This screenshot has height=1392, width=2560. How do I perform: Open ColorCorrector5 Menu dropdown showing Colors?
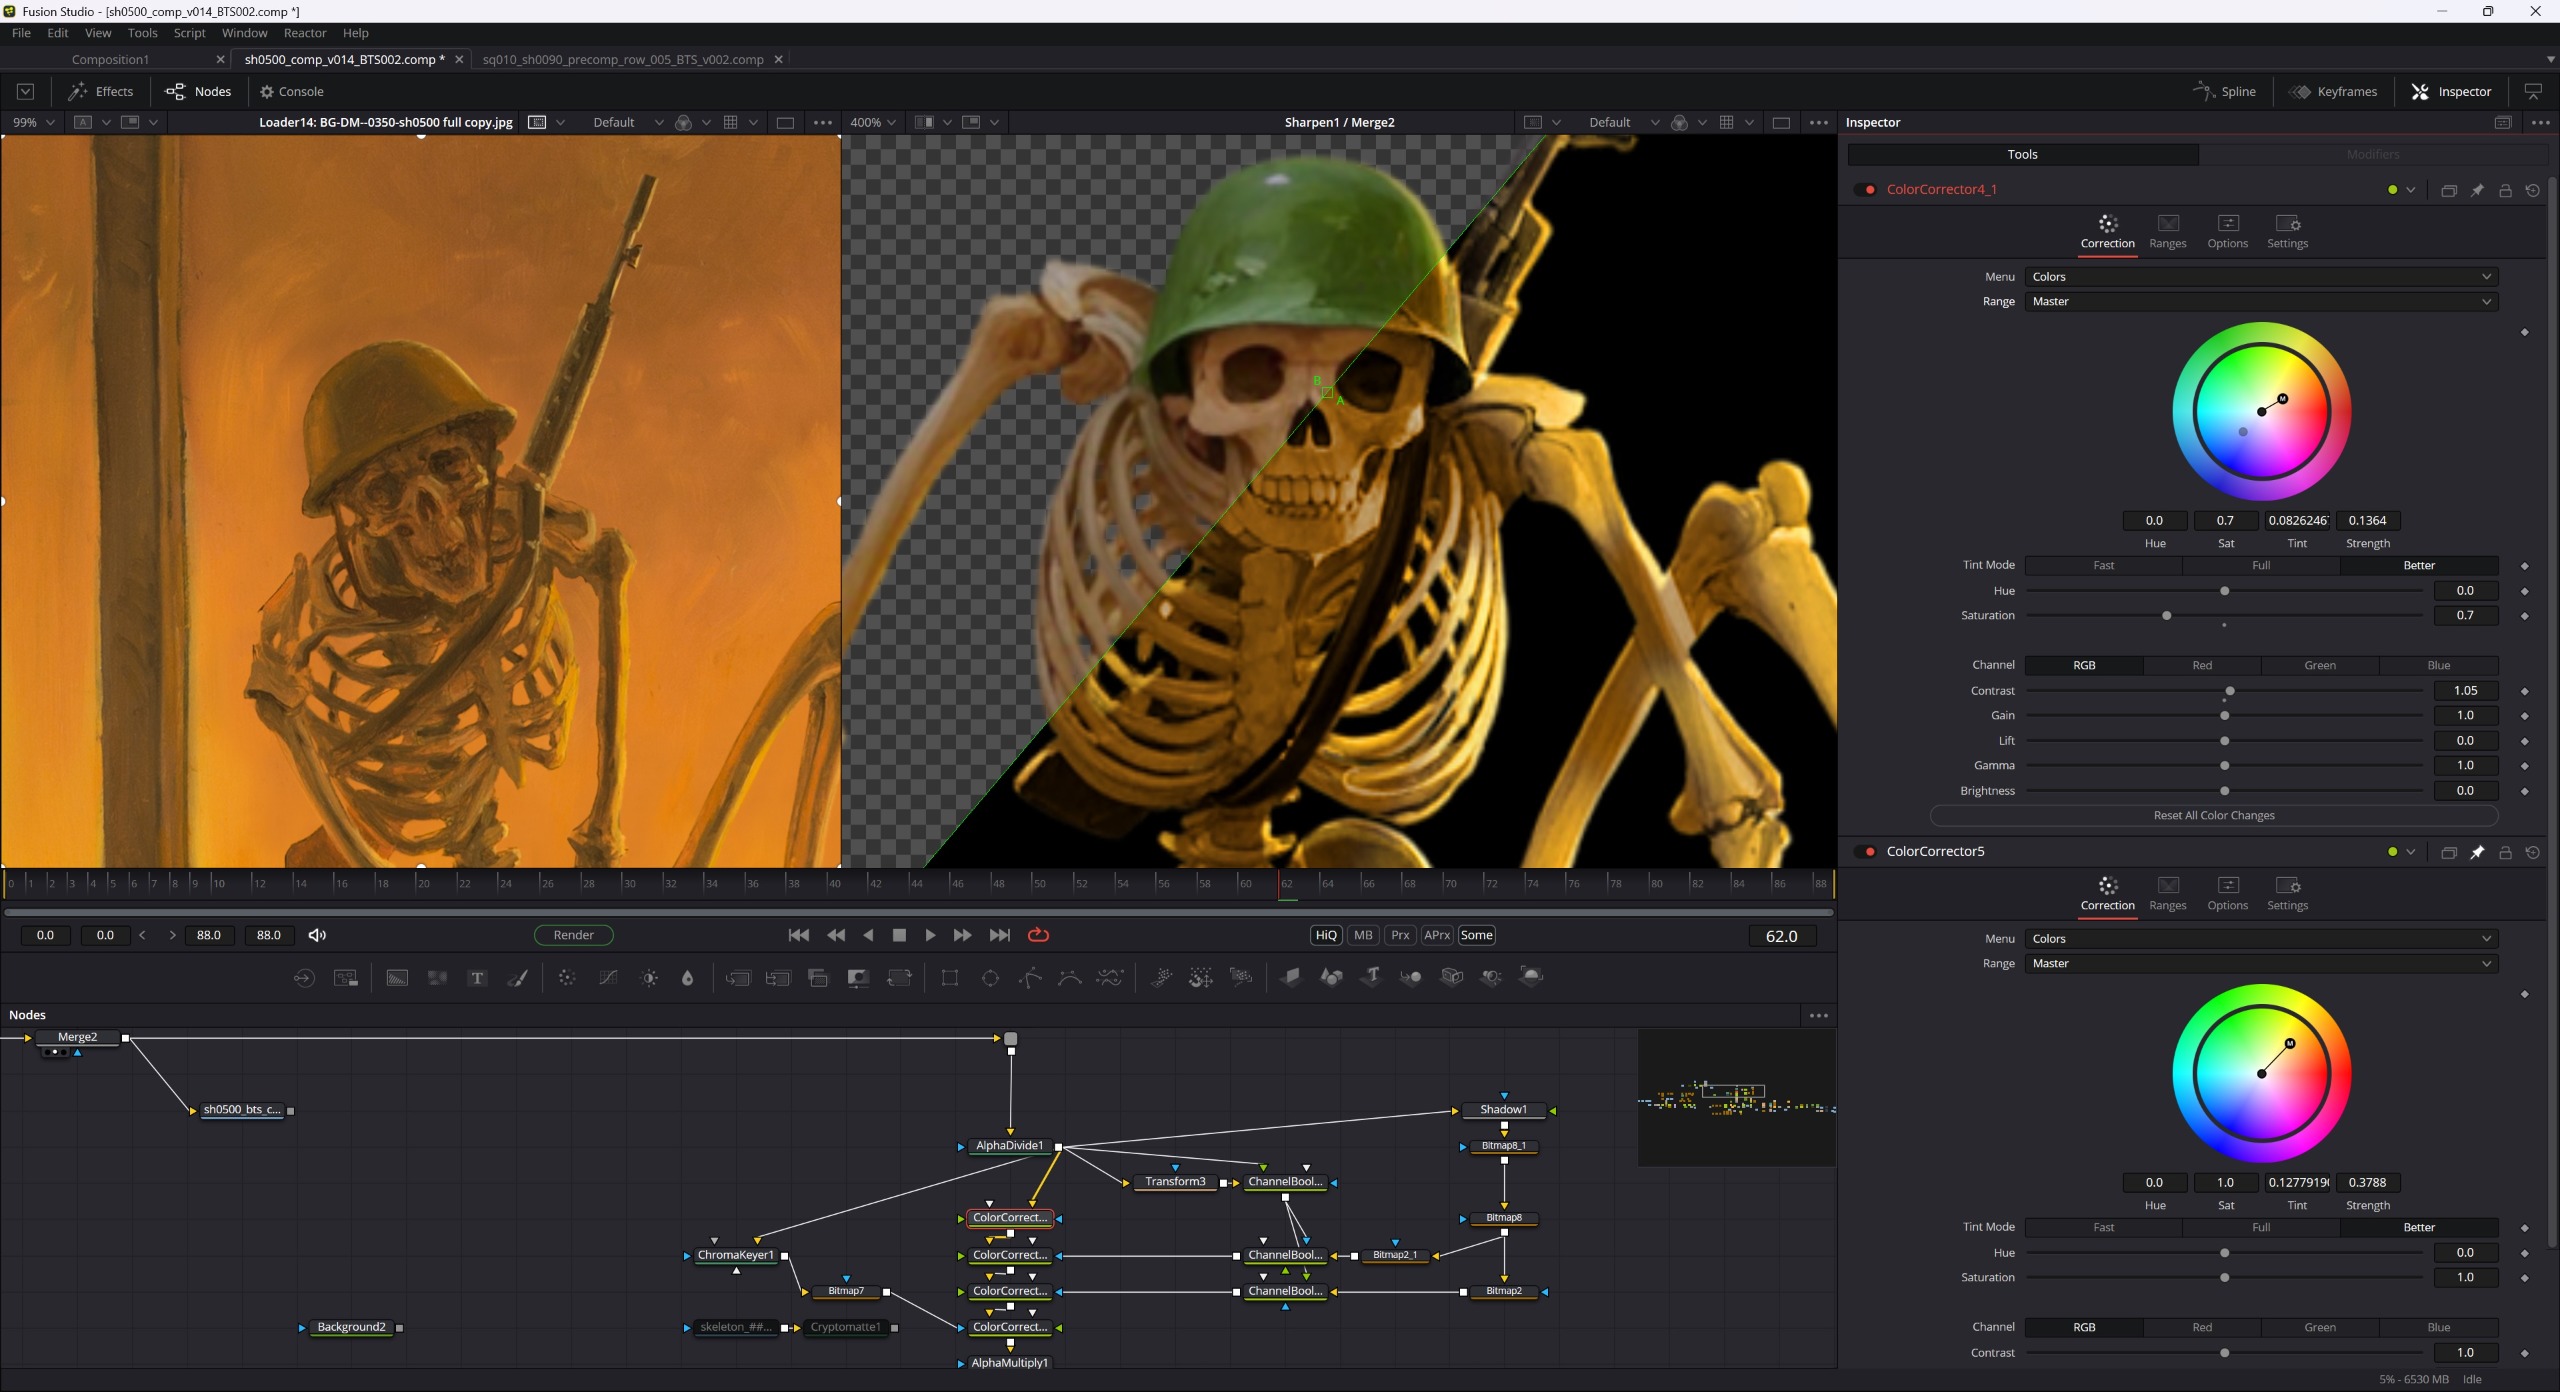coord(2261,939)
